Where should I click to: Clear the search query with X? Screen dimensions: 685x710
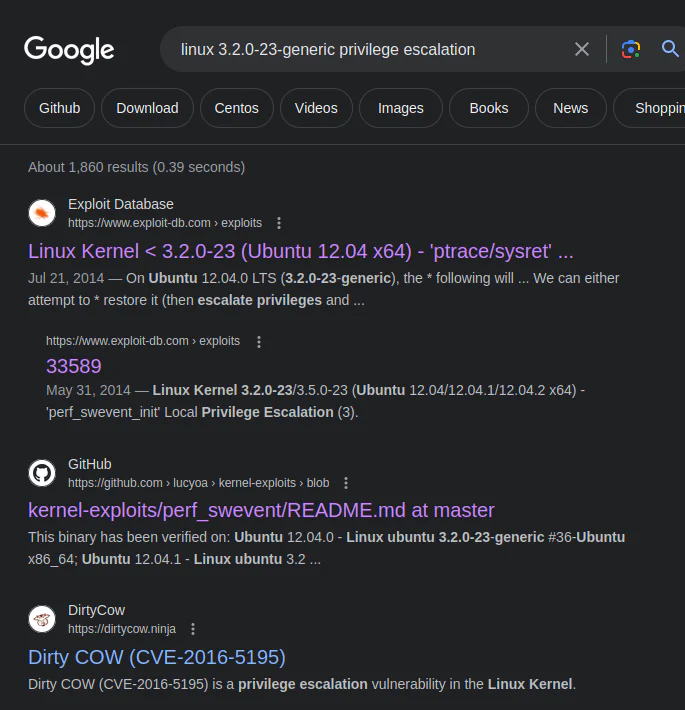[x=582, y=49]
